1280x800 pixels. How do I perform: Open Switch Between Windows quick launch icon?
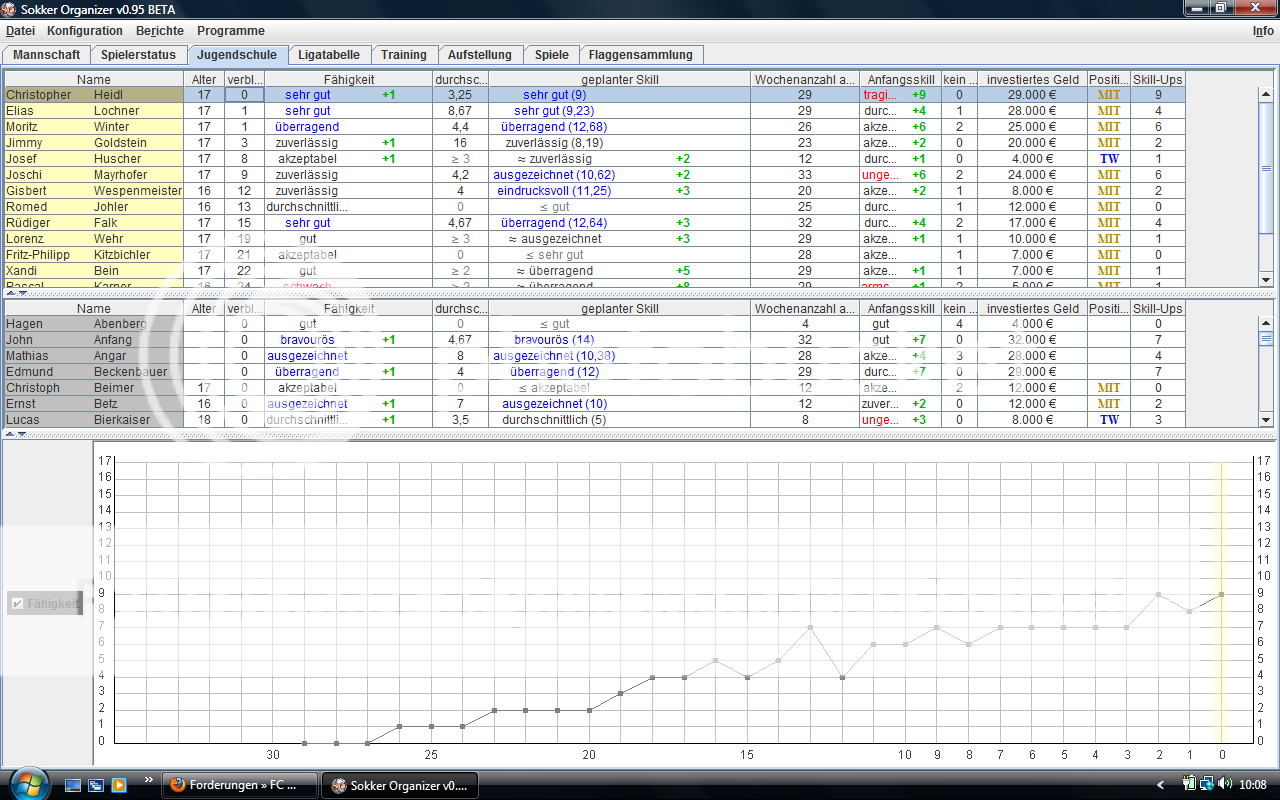[96, 785]
